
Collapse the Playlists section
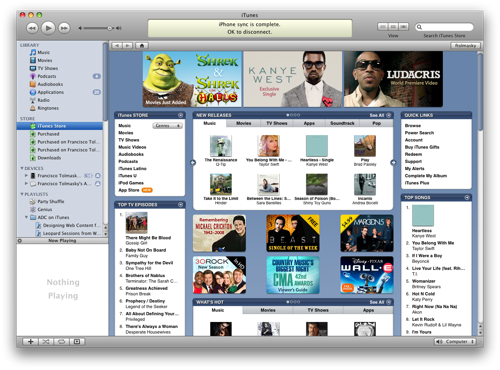[x=22, y=194]
